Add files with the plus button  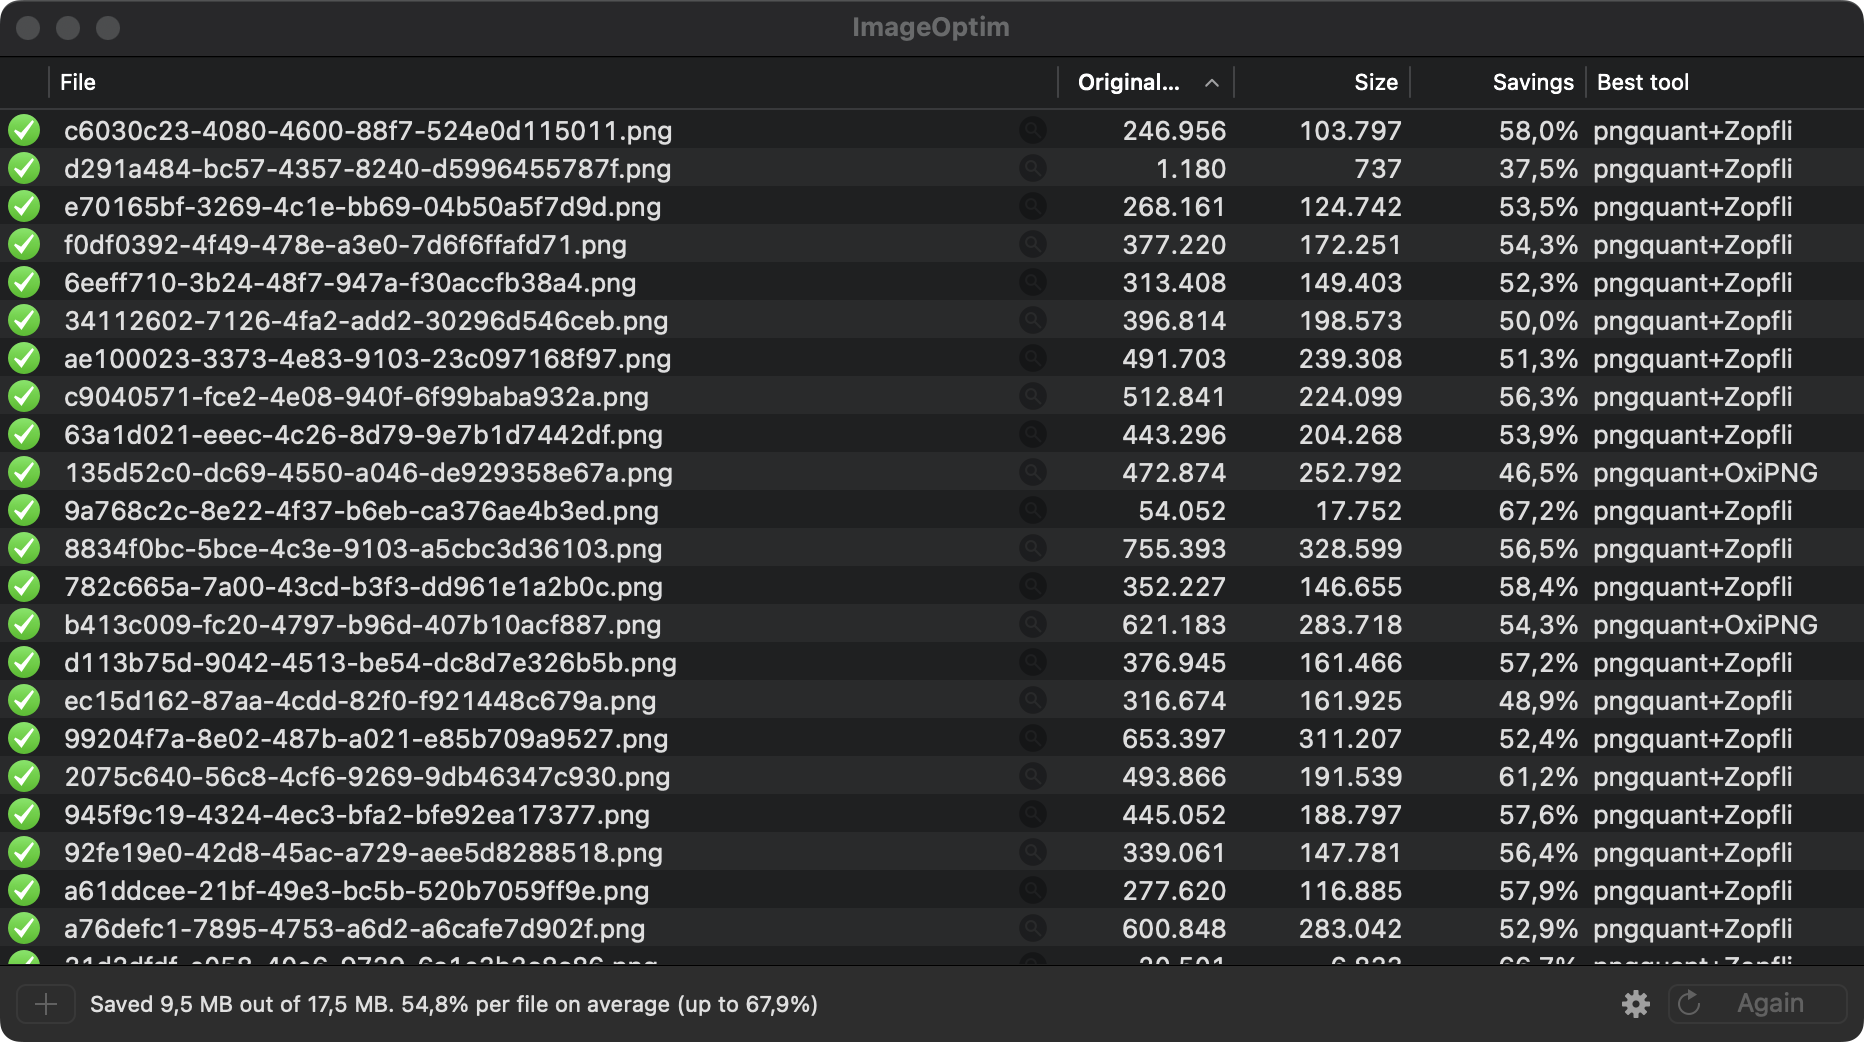[x=46, y=1004]
